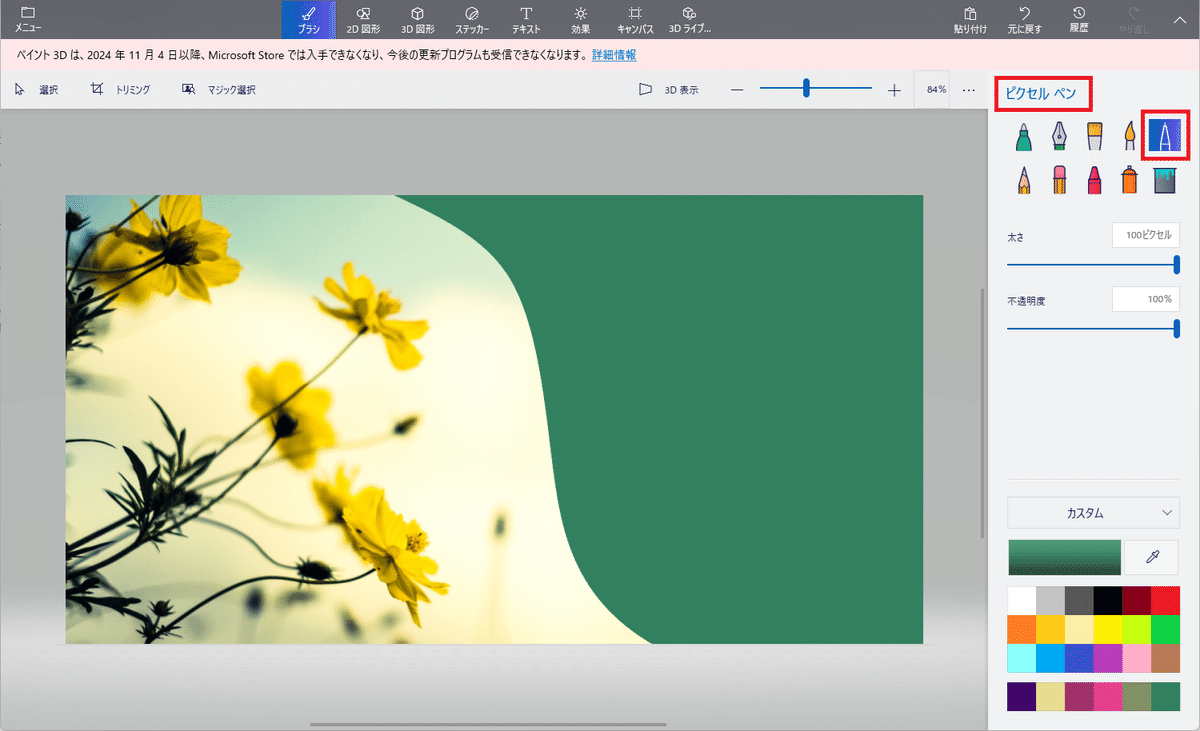
Task: Select the Pencil tool
Action: pos(1024,180)
